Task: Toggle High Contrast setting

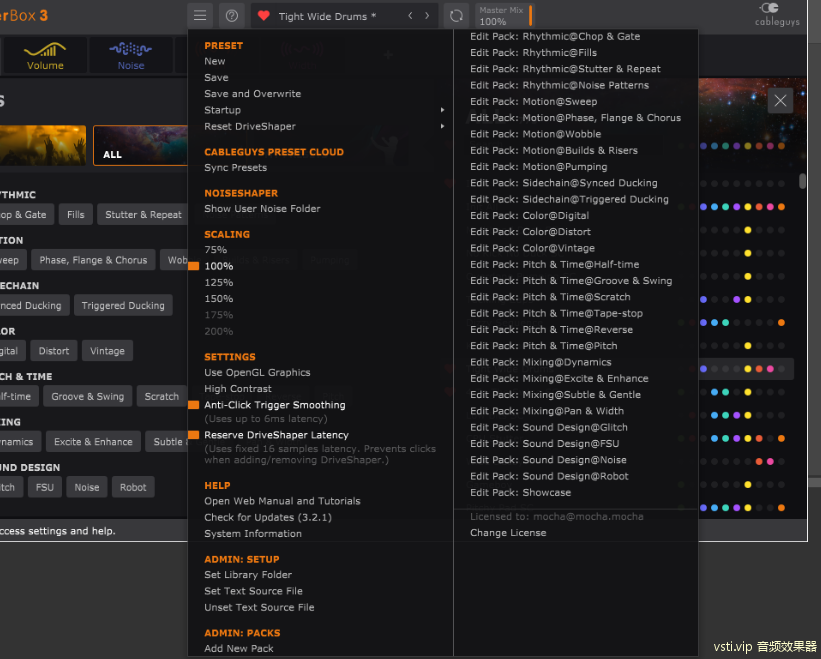Action: (238, 388)
